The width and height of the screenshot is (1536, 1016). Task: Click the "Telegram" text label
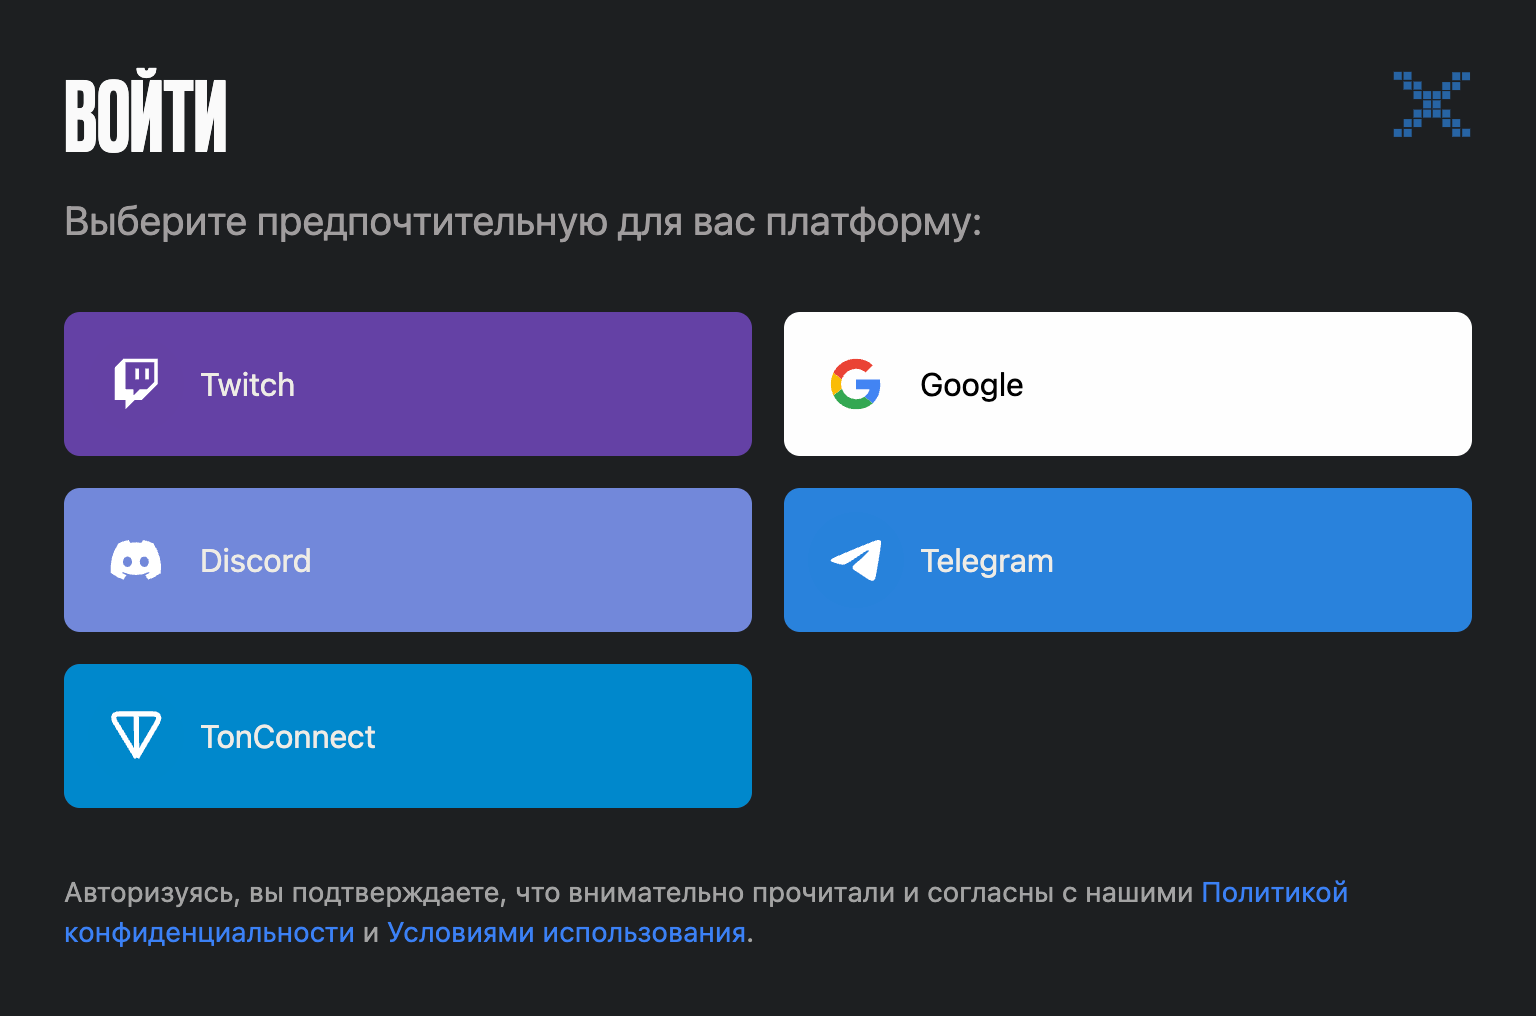point(986,561)
